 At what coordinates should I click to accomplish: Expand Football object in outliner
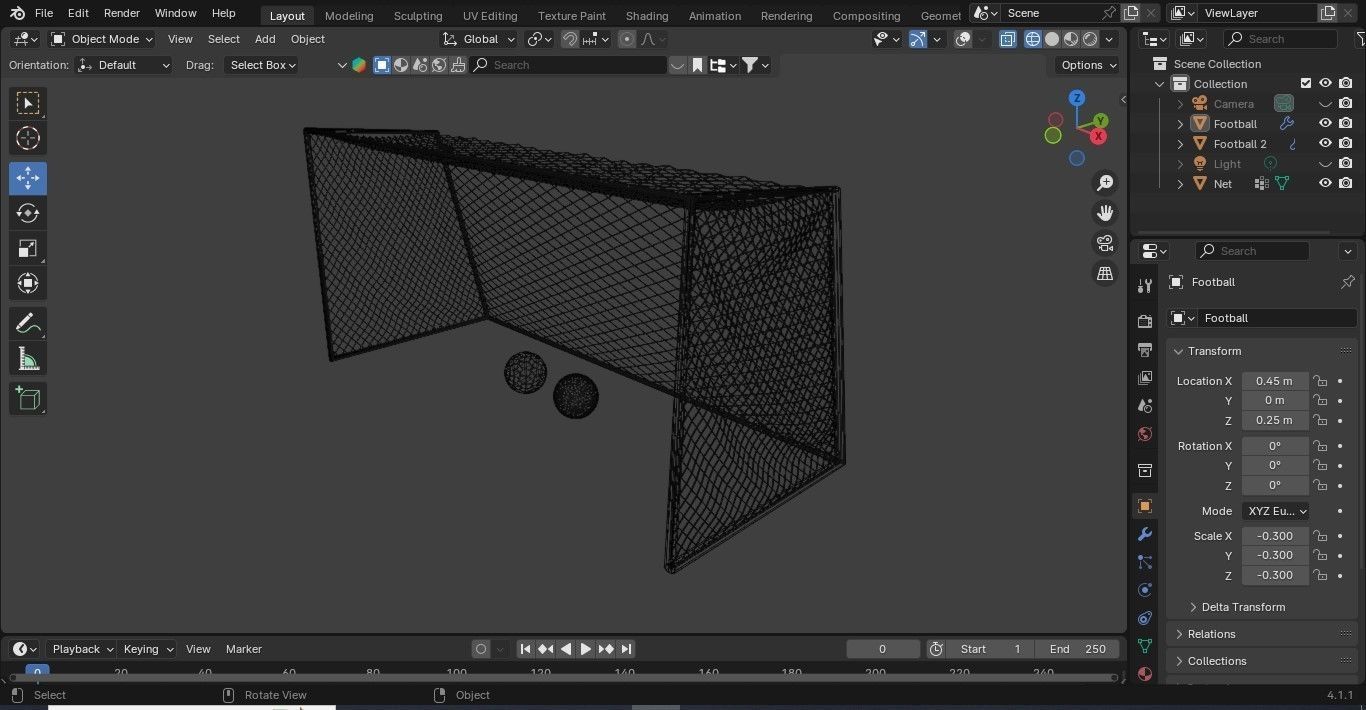pyautogui.click(x=1180, y=124)
